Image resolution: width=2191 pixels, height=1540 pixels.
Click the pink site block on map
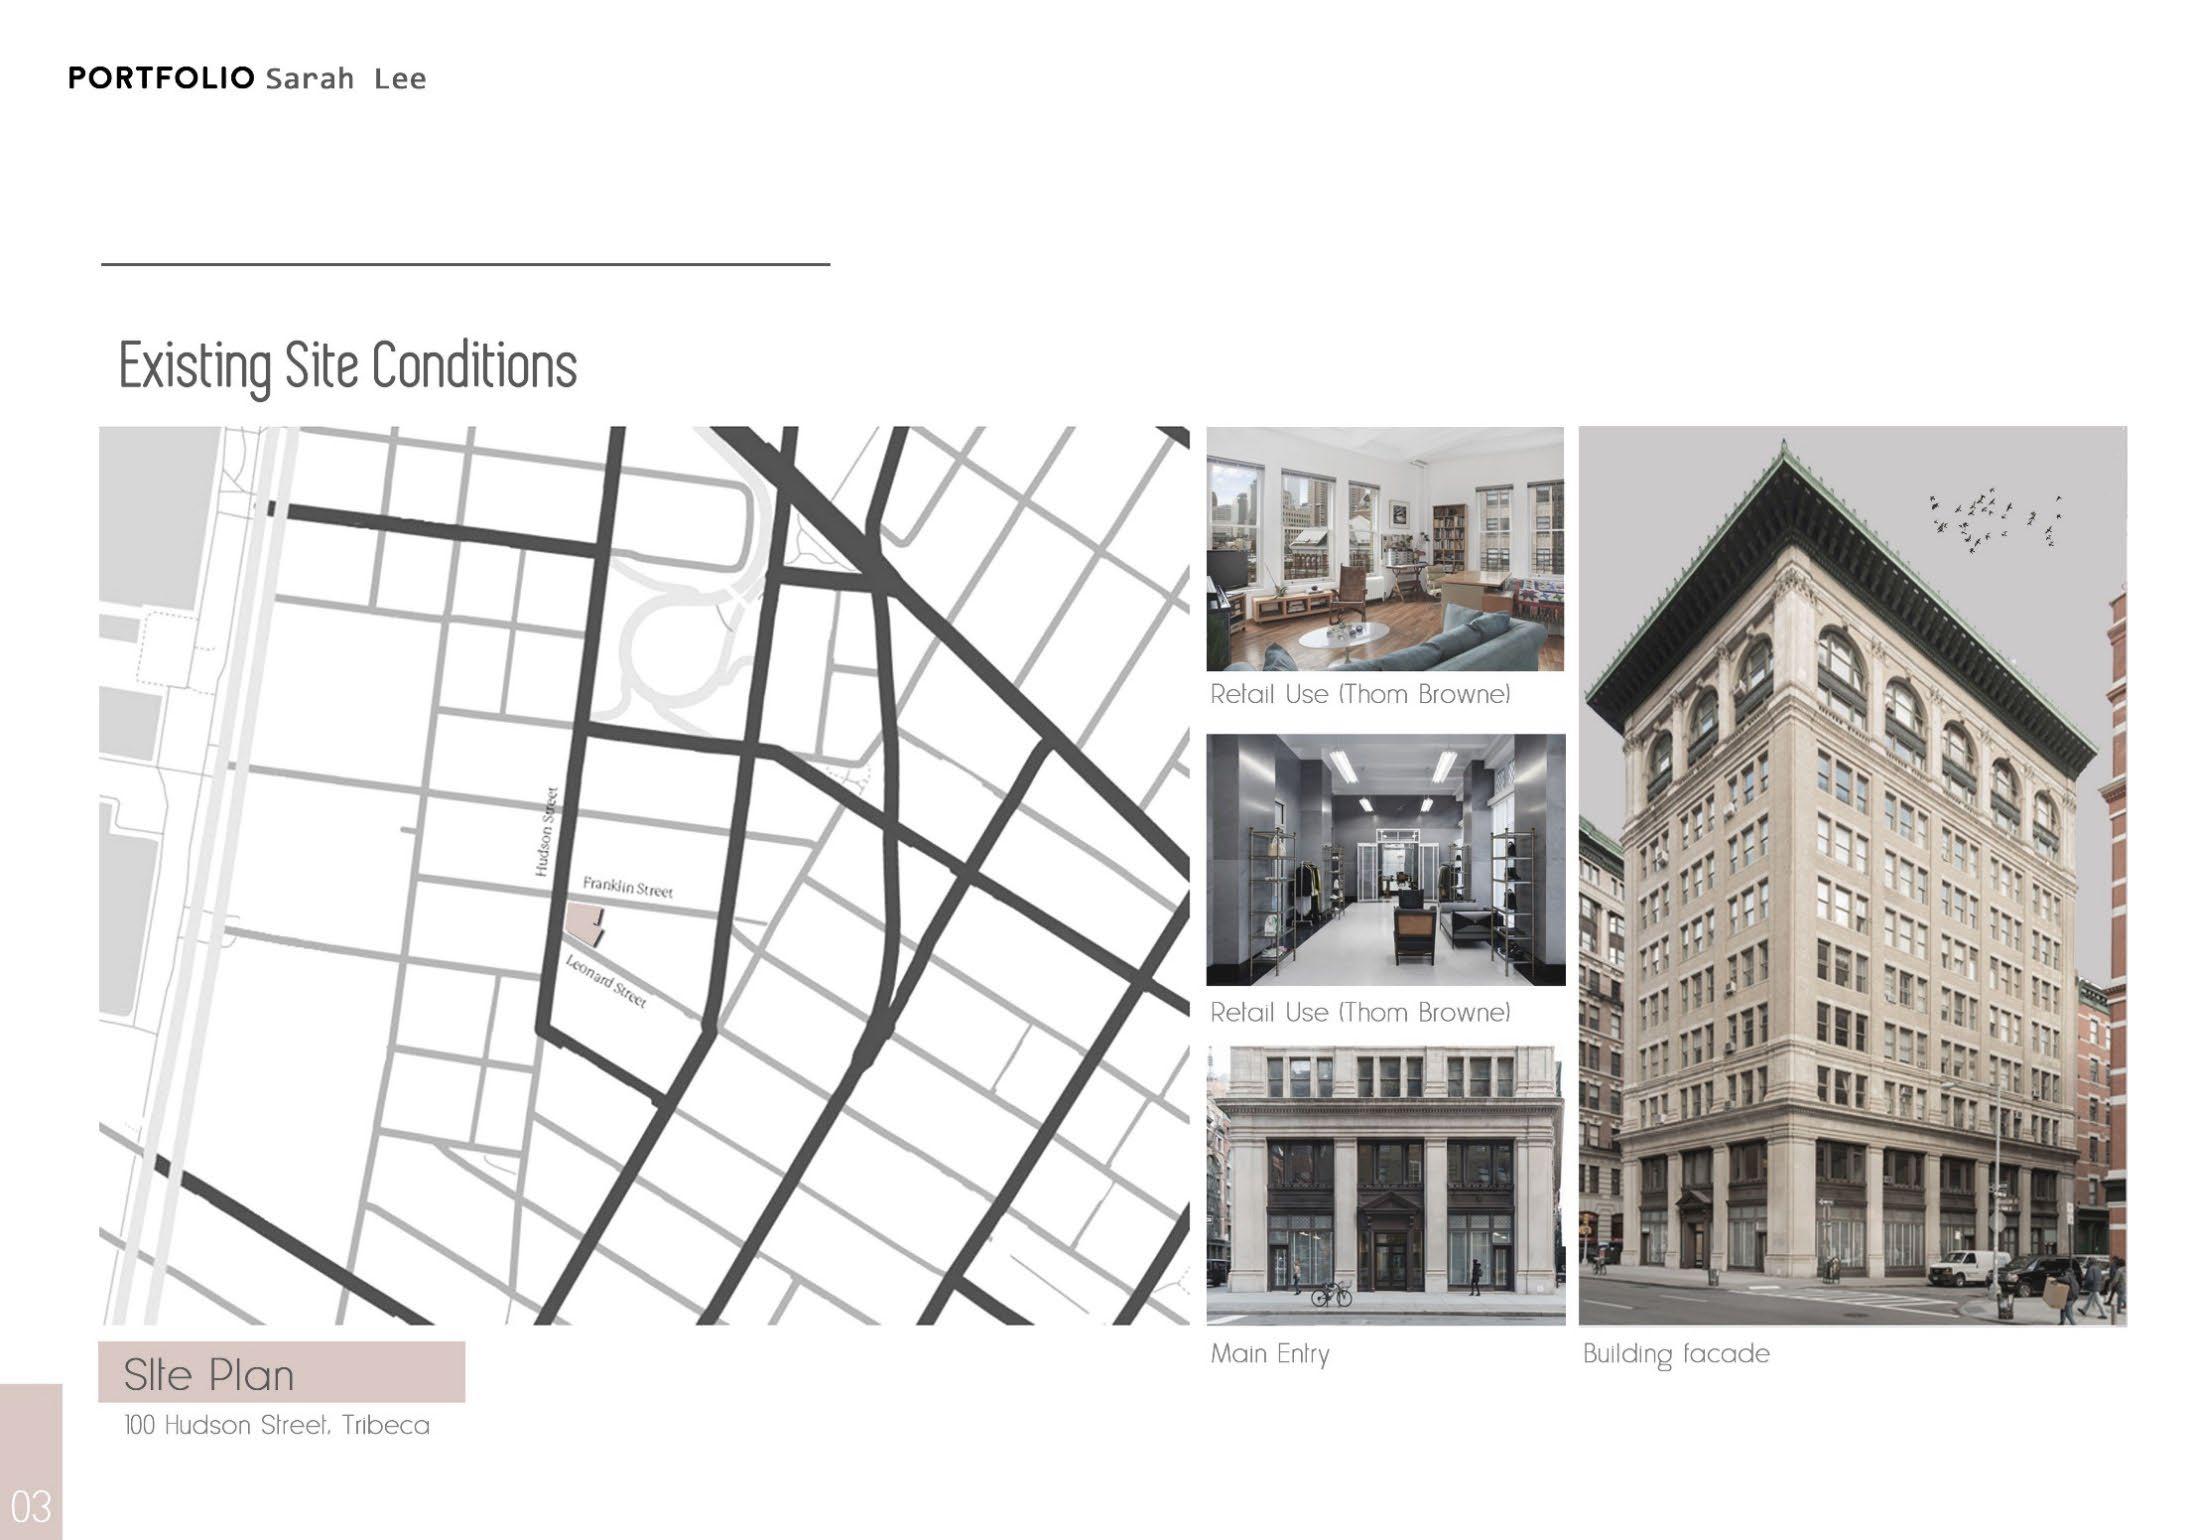(582, 922)
